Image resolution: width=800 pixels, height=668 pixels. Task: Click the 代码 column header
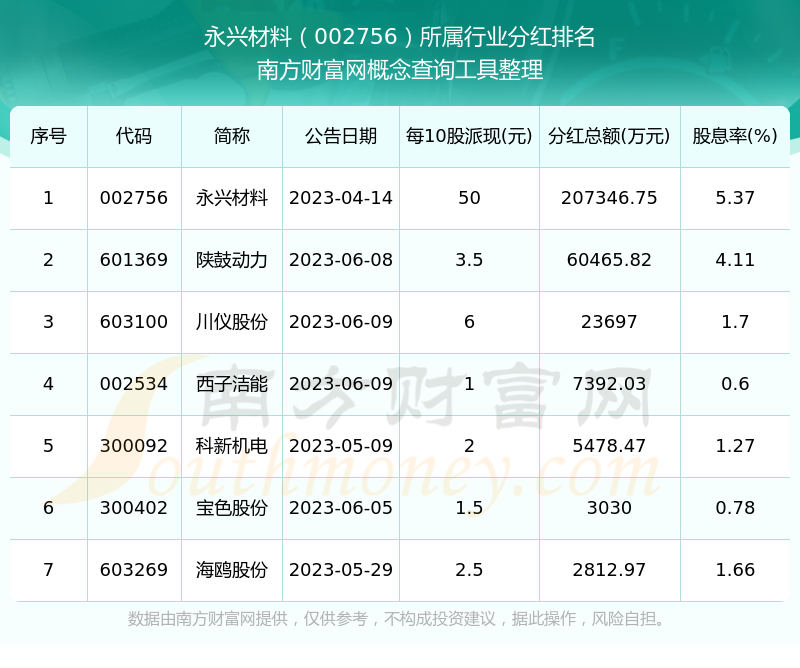click(134, 136)
